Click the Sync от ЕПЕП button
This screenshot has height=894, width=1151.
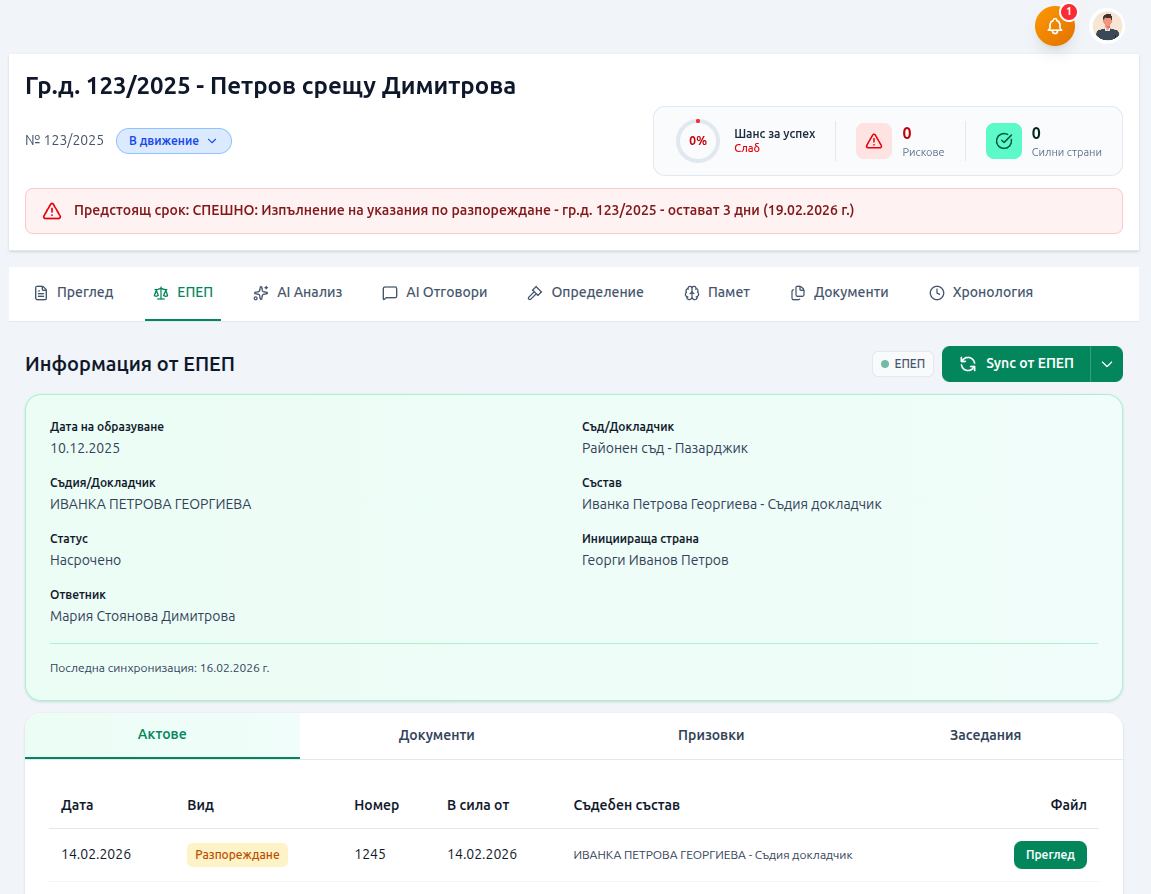click(x=1017, y=364)
